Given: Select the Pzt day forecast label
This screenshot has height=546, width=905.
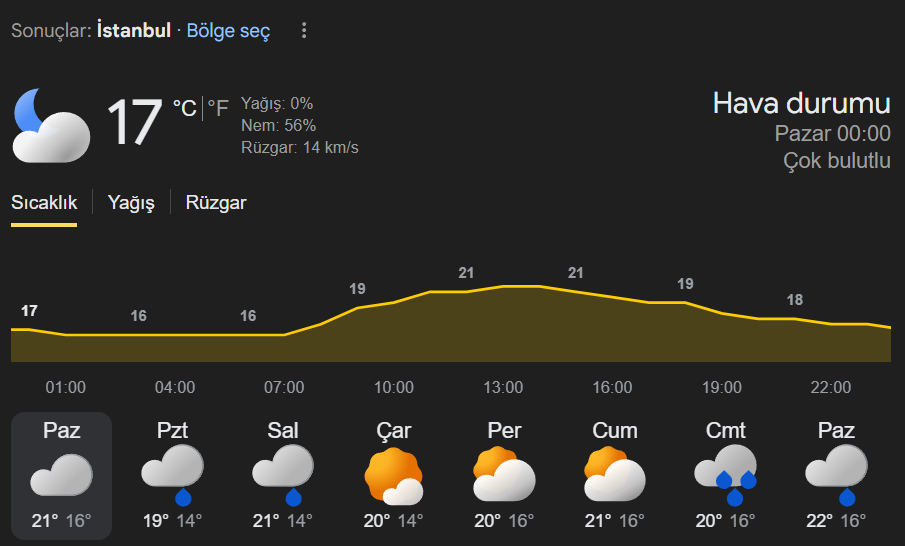Looking at the screenshot, I should click(172, 431).
